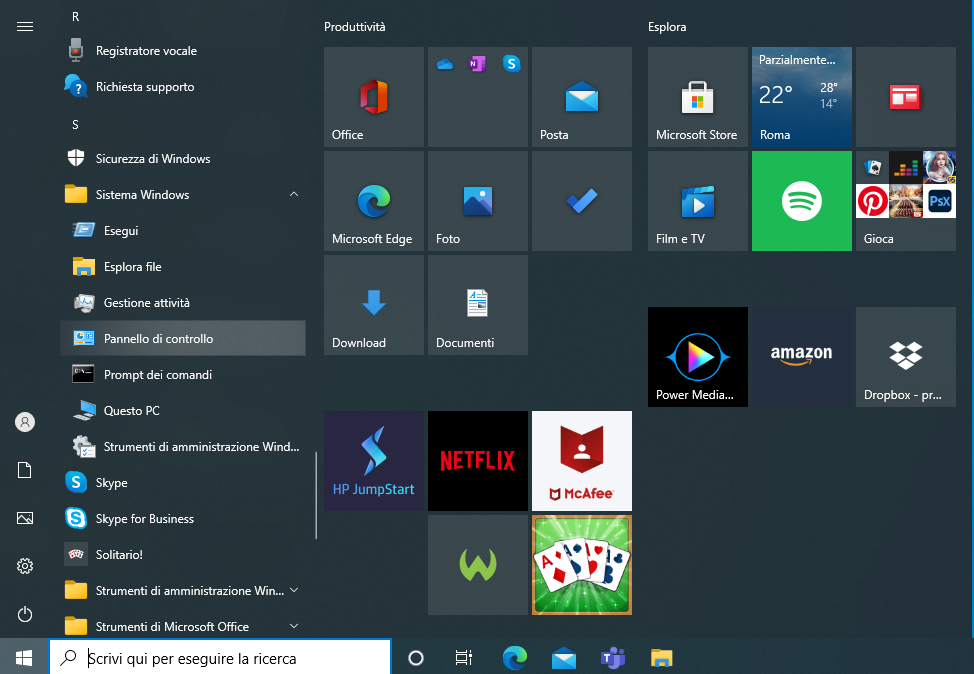Open the Foto tile
Image resolution: width=974 pixels, height=674 pixels.
[478, 201]
